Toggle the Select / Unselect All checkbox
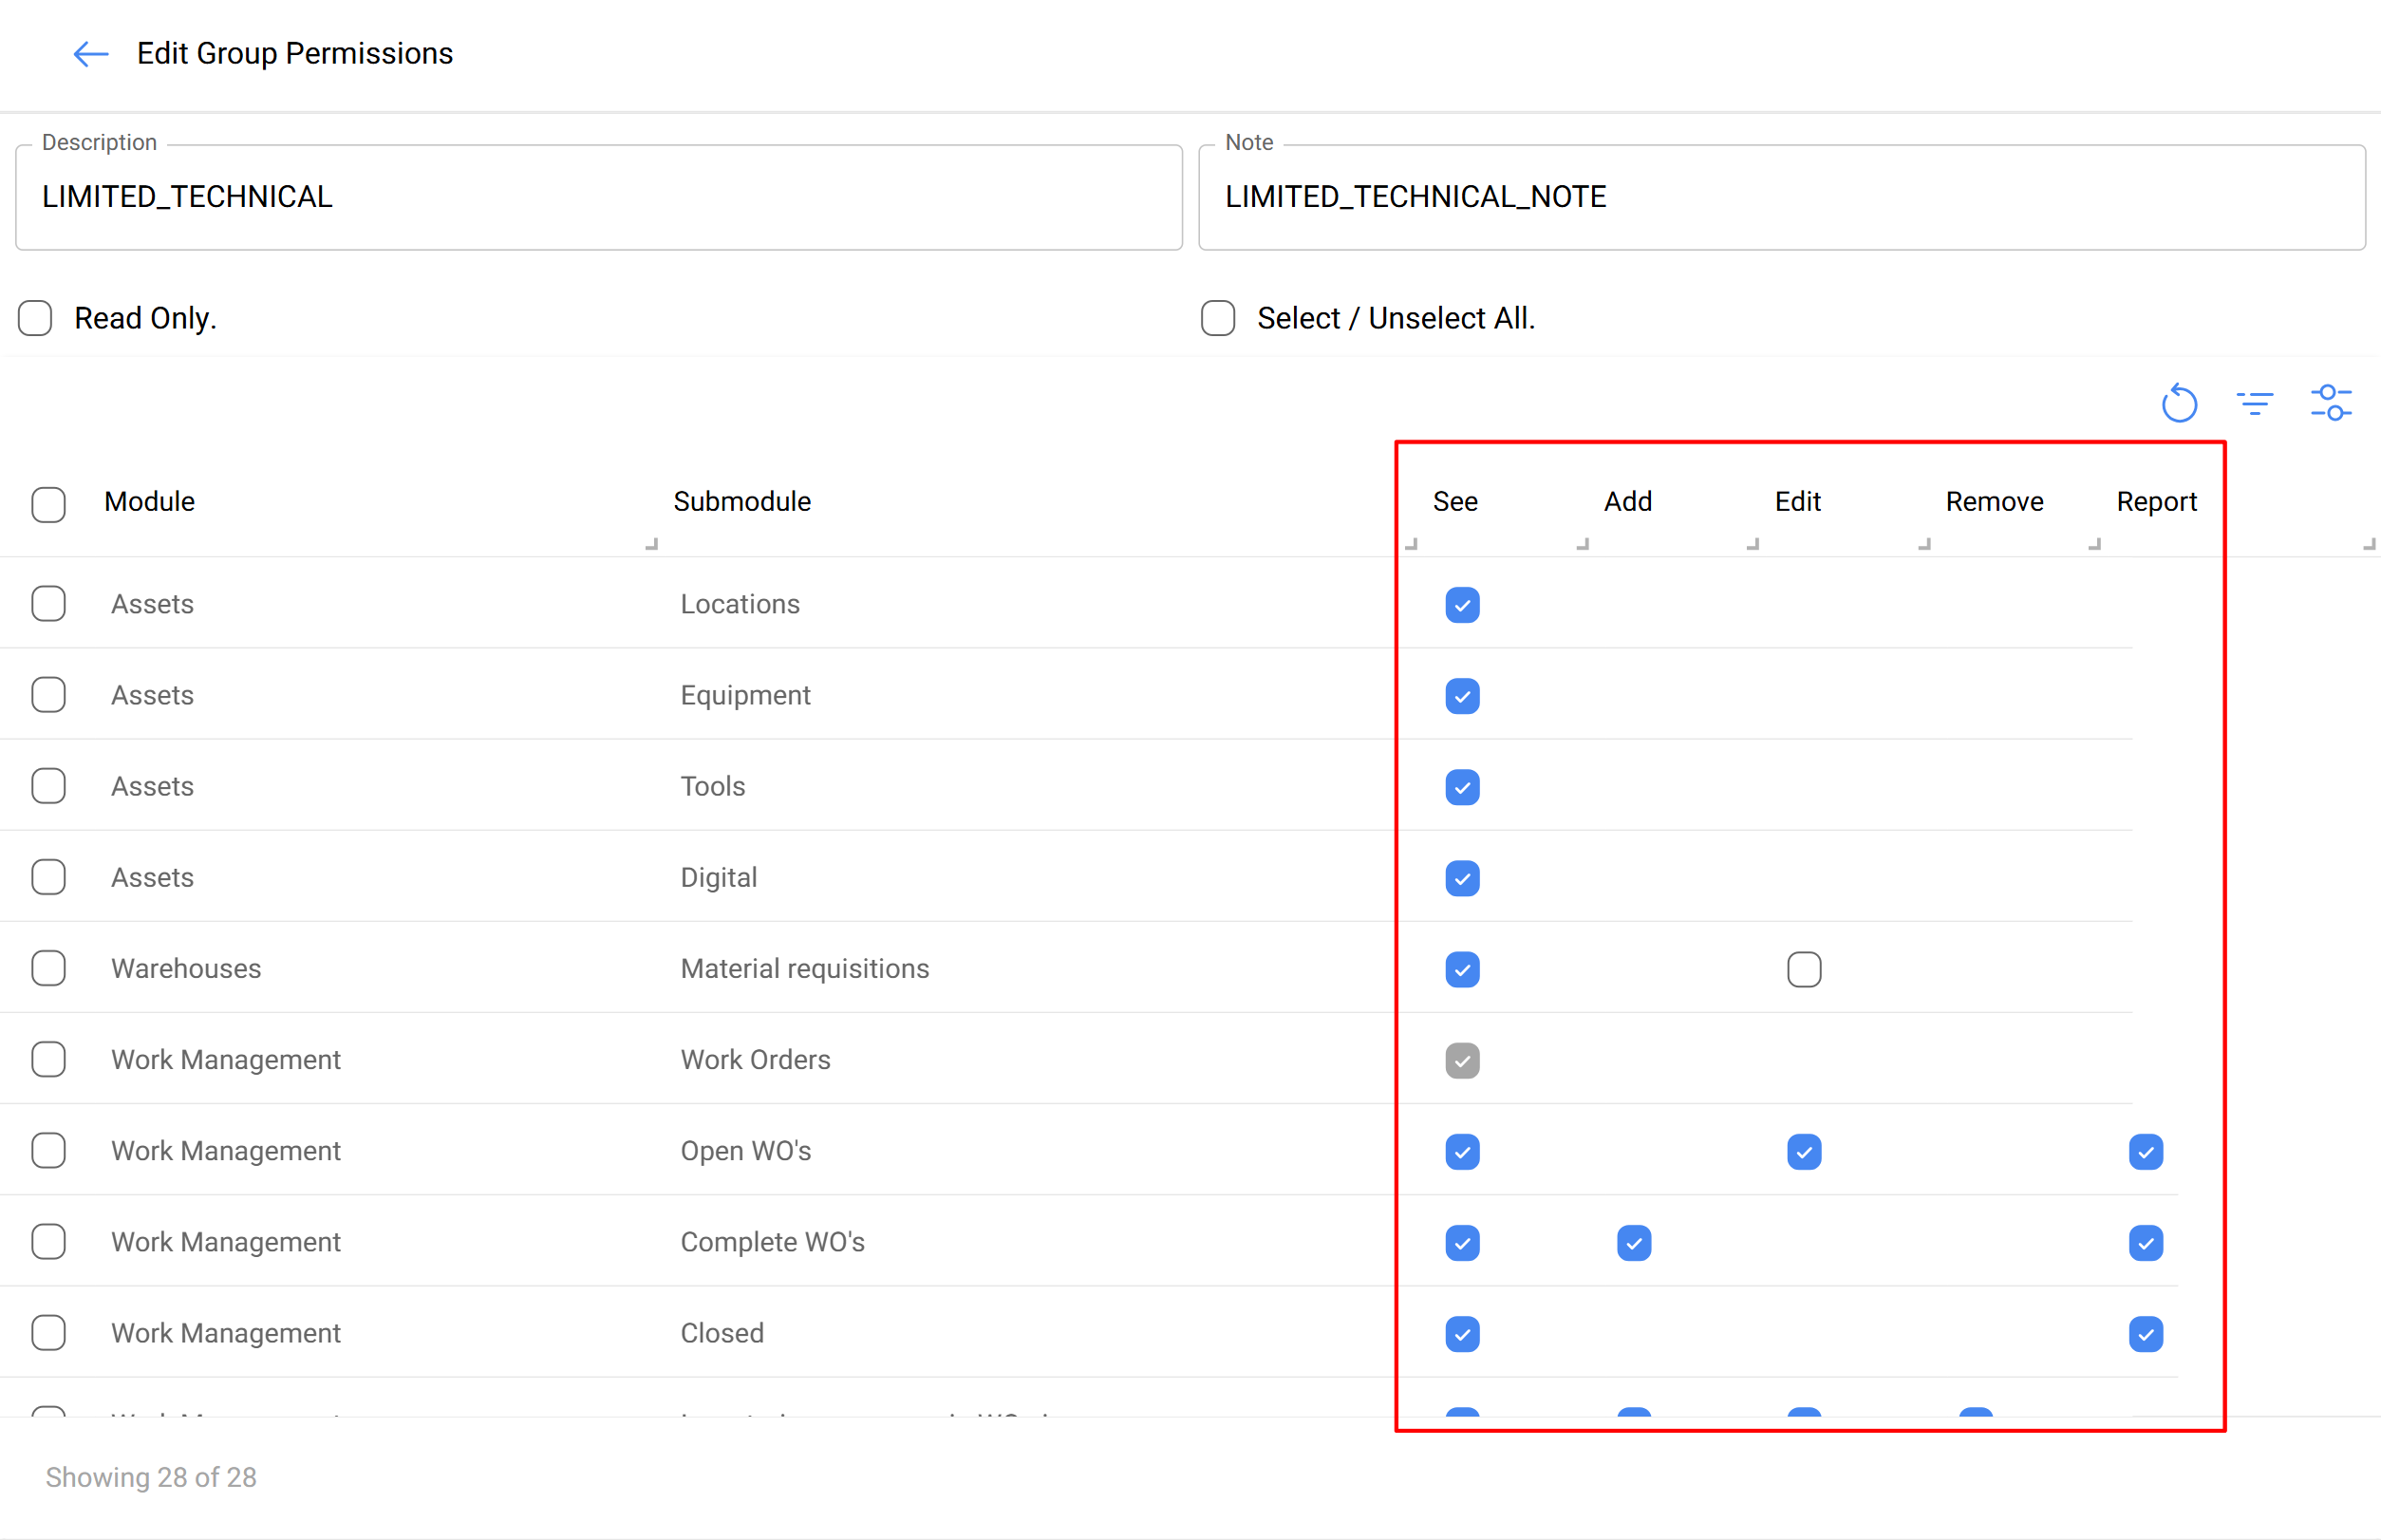2381x1540 pixels. point(1217,318)
